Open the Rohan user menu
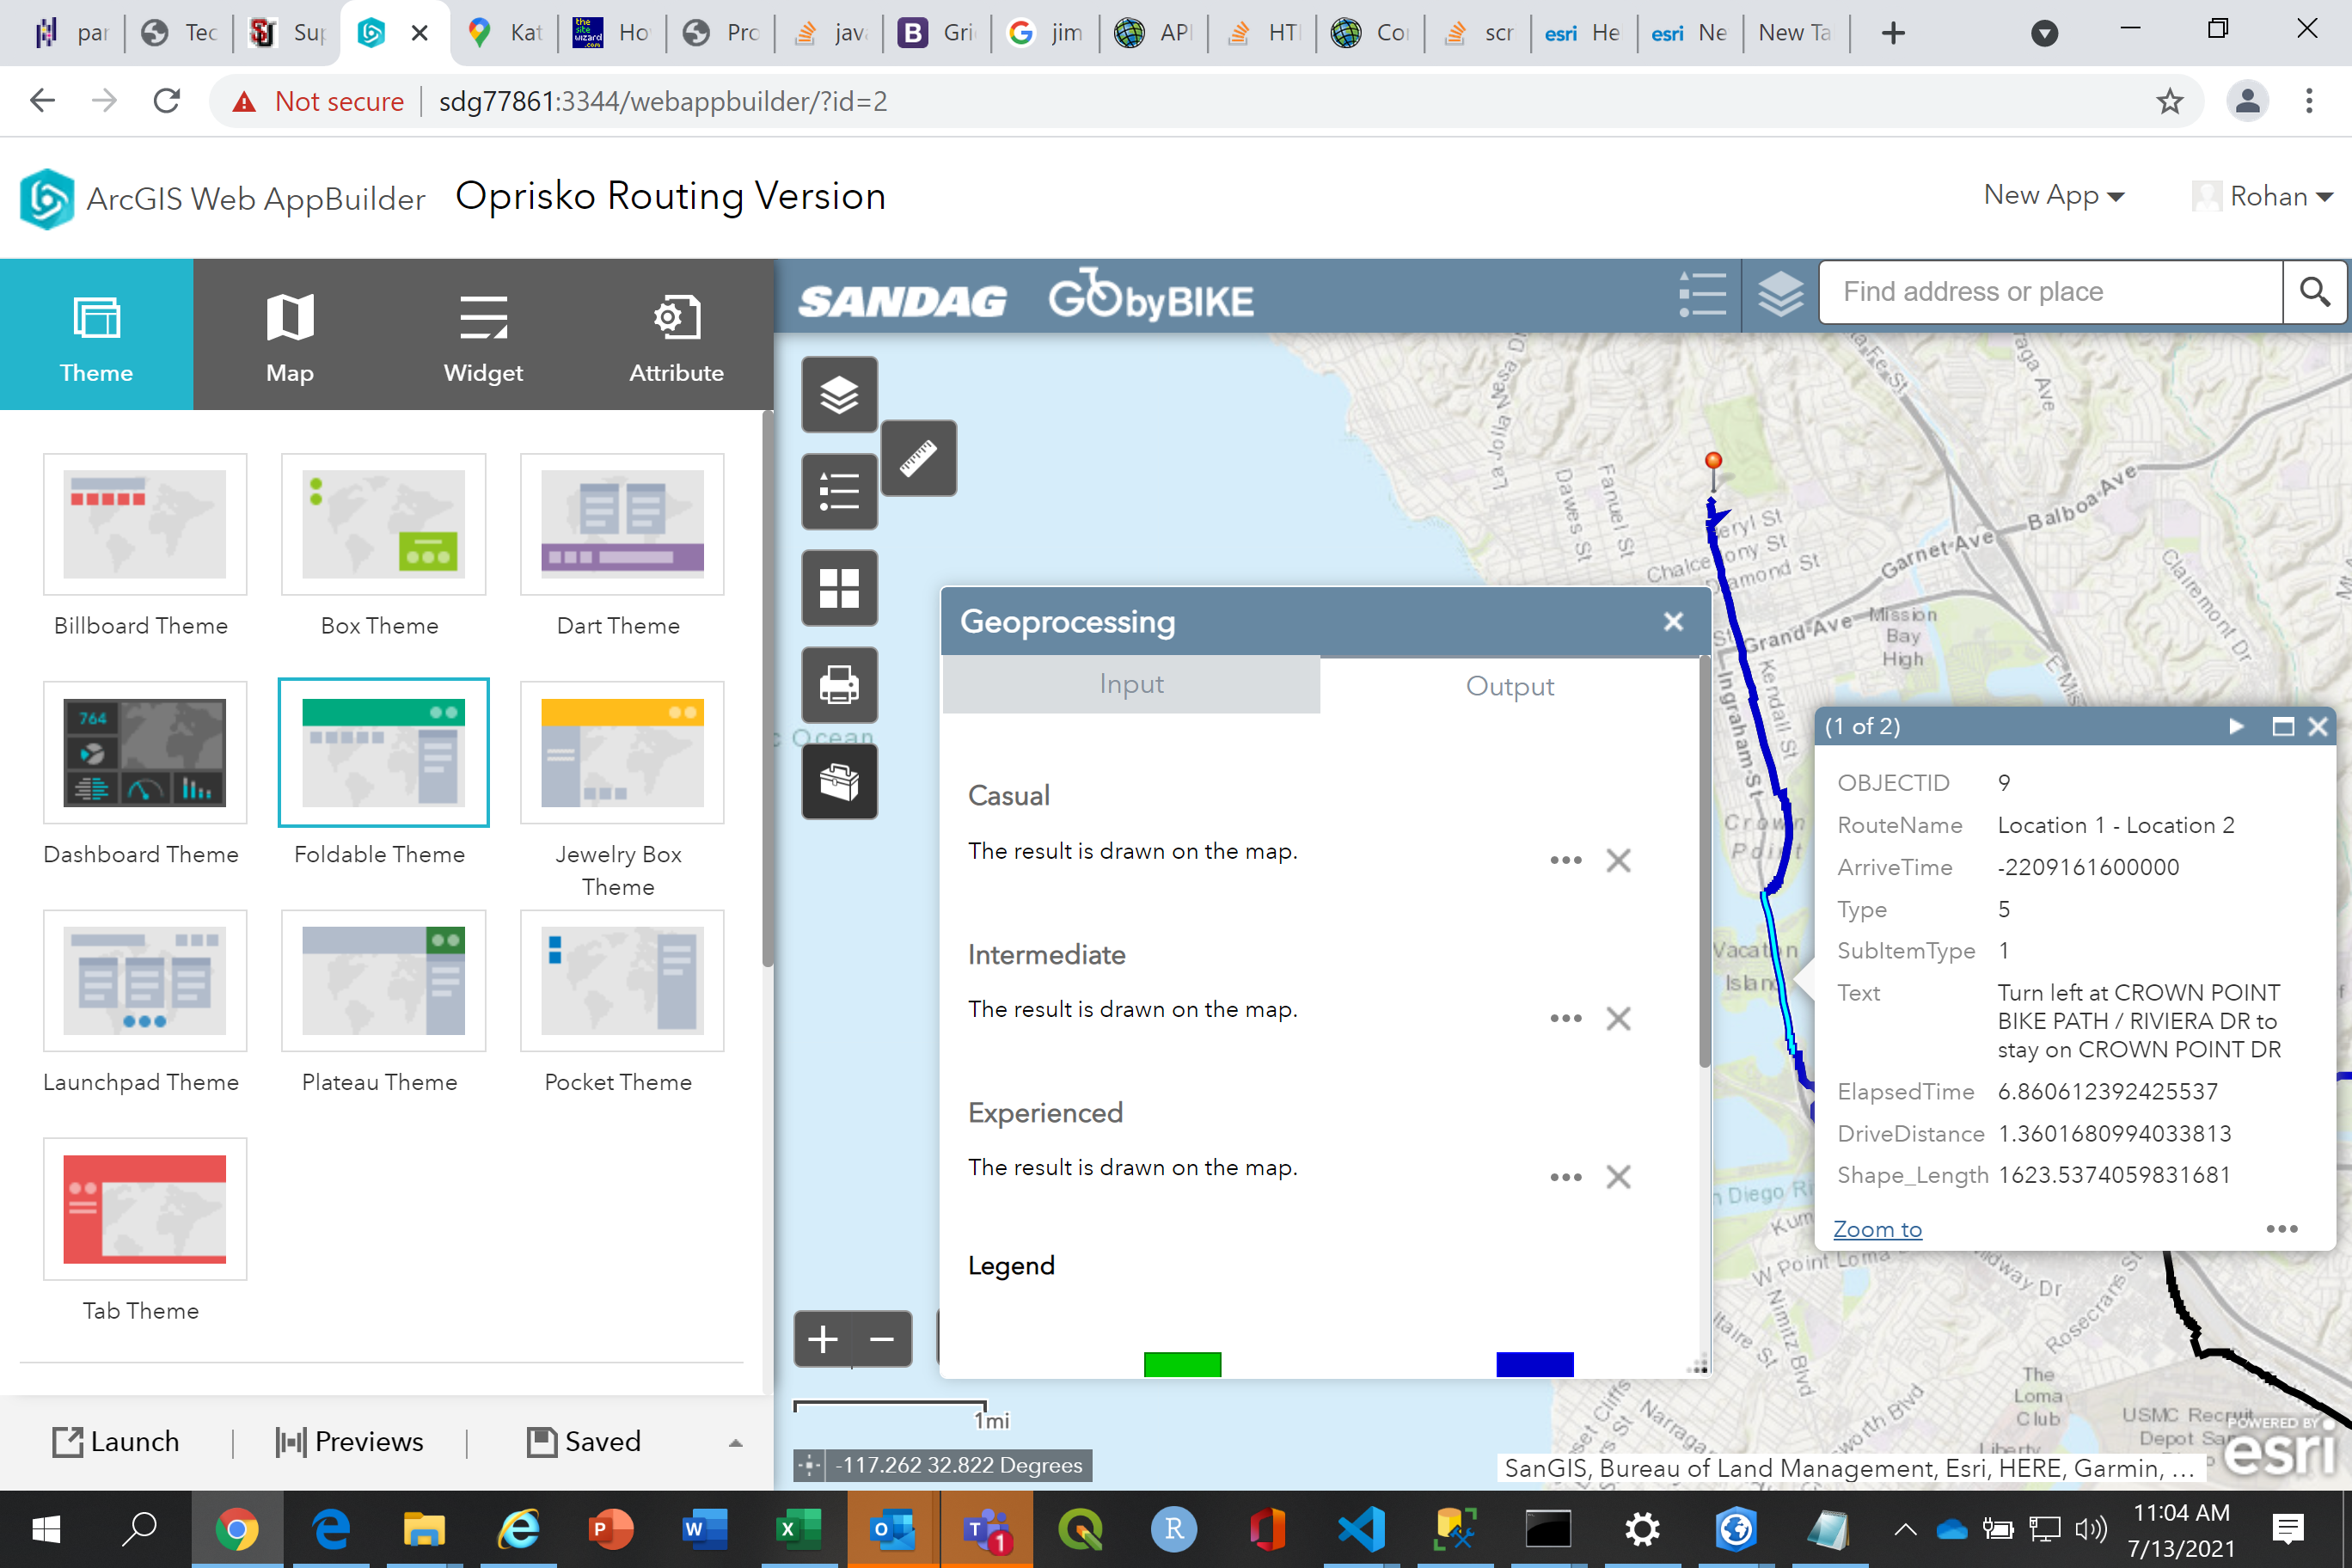Screen dimensions: 2352x1568 (x=2263, y=196)
